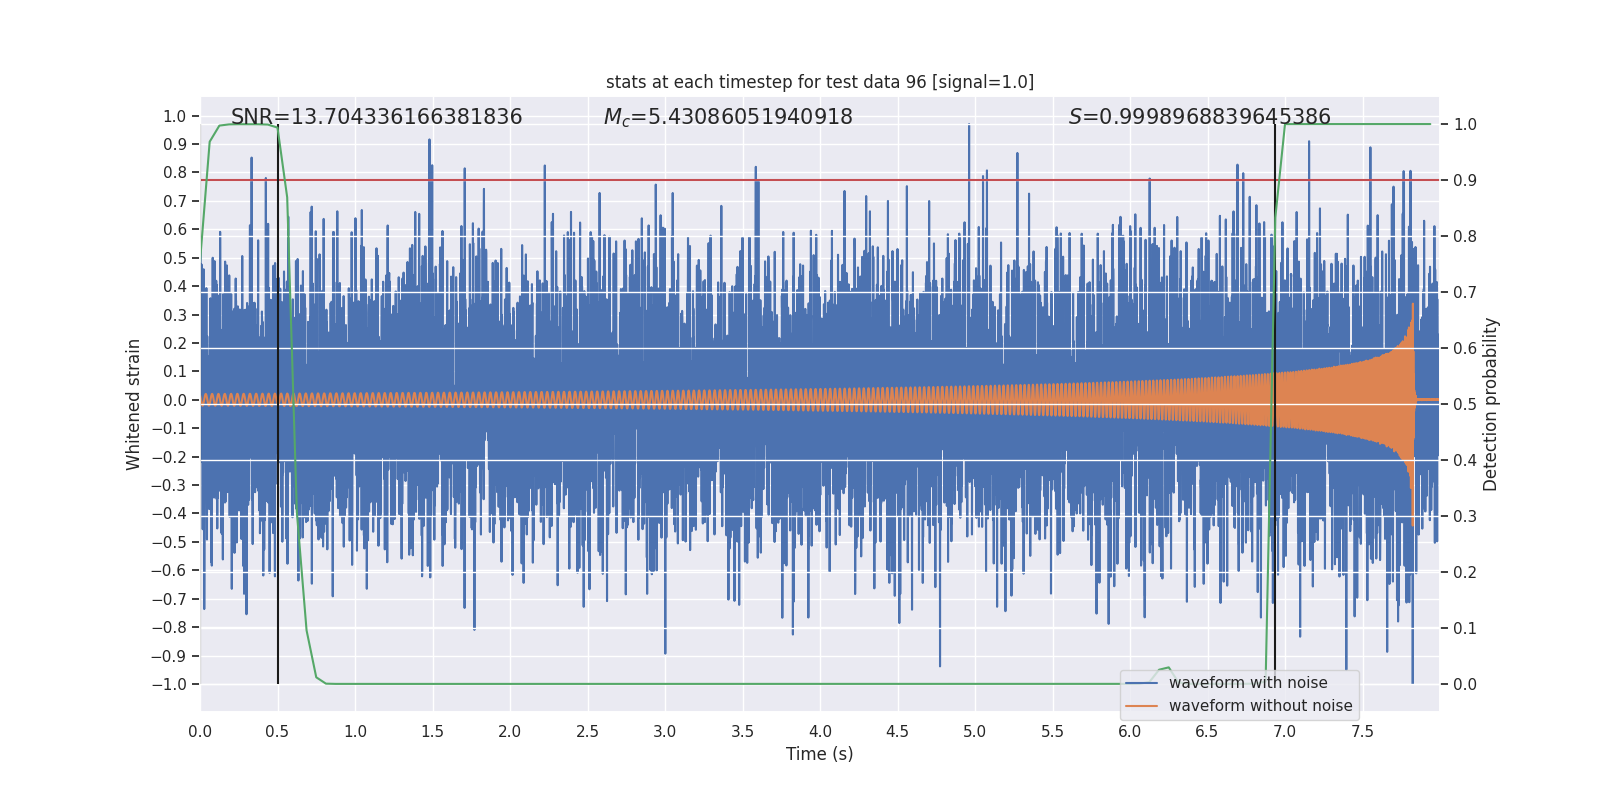
Task: Select the Mc=5.43086051940918 annotation
Action: [728, 117]
